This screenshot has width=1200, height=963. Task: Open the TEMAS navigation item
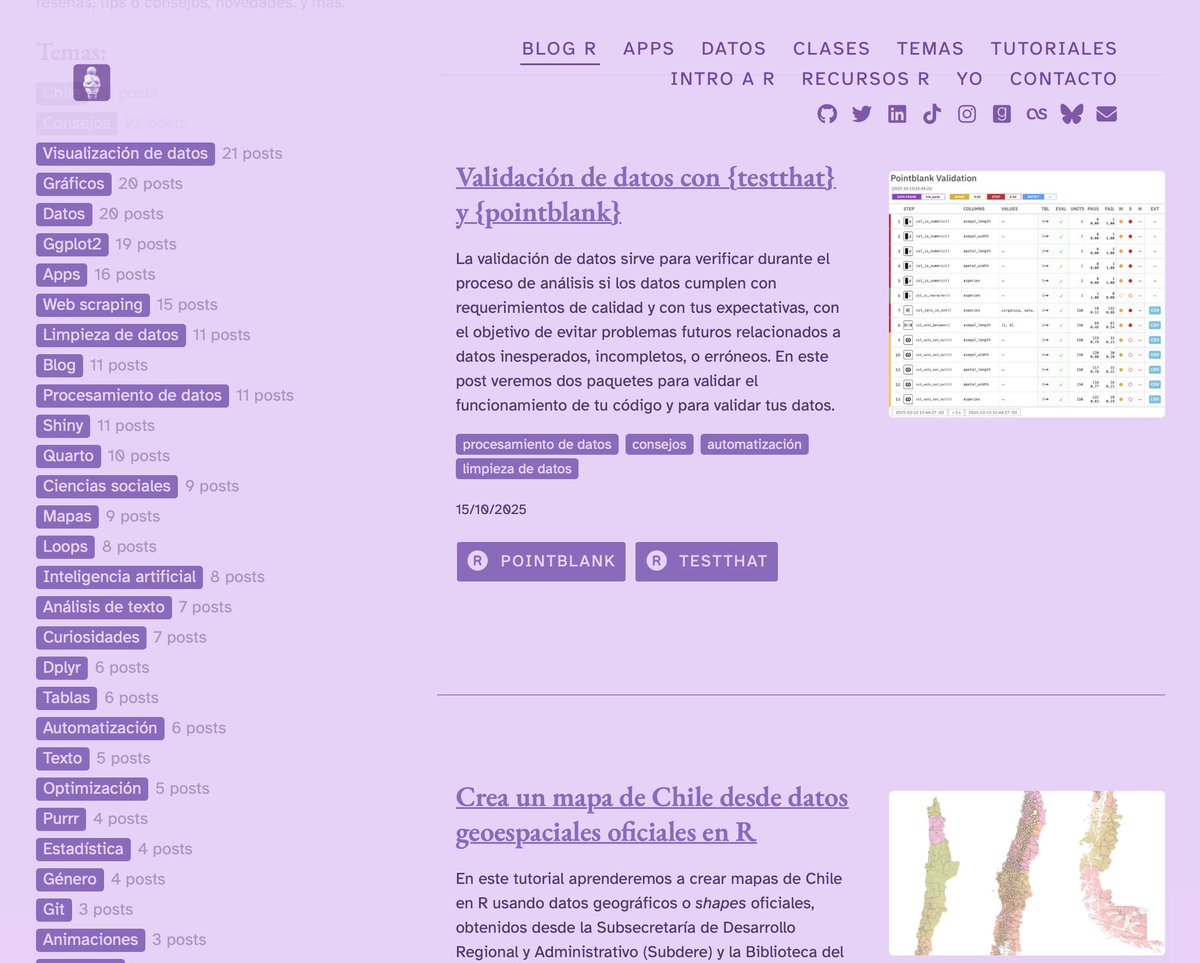coord(931,48)
